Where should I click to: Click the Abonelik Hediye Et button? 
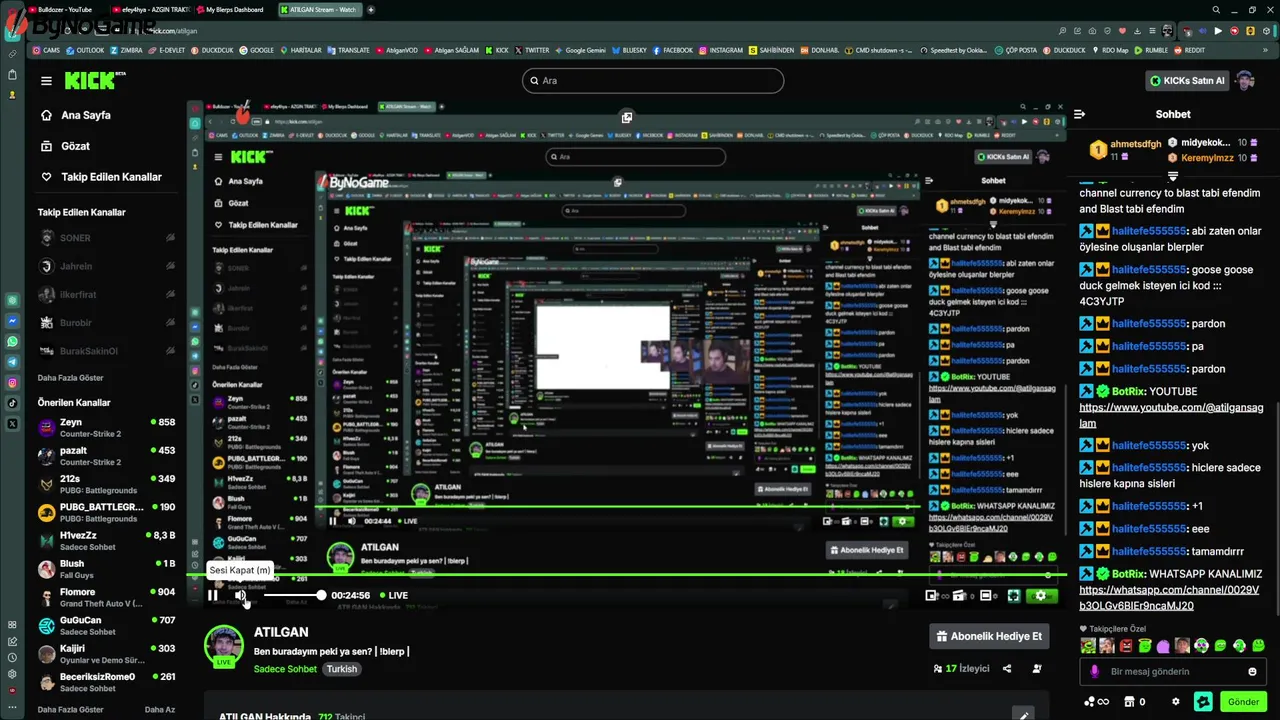coord(989,636)
